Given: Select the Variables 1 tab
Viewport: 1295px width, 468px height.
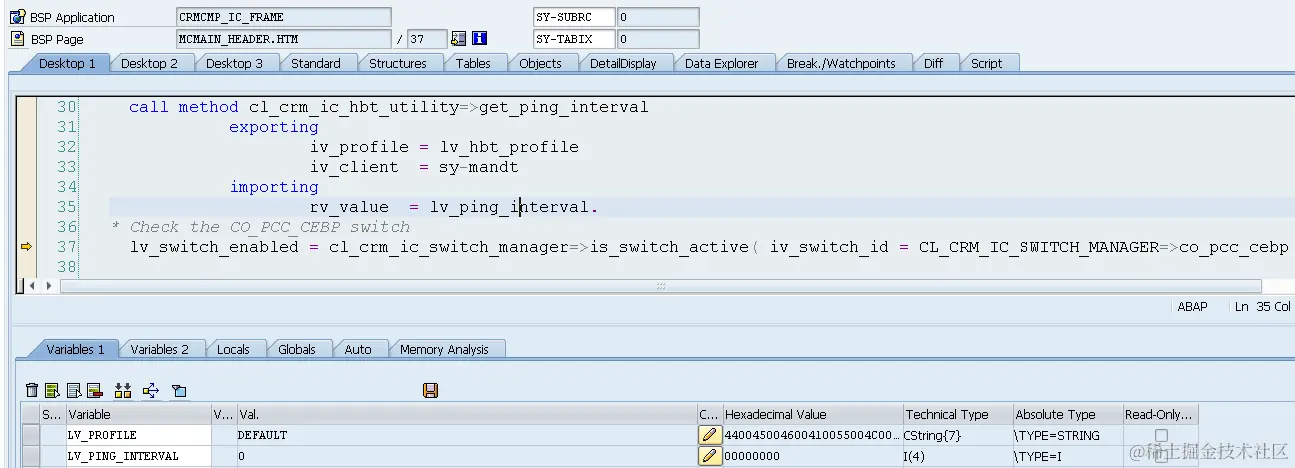Looking at the screenshot, I should point(75,349).
